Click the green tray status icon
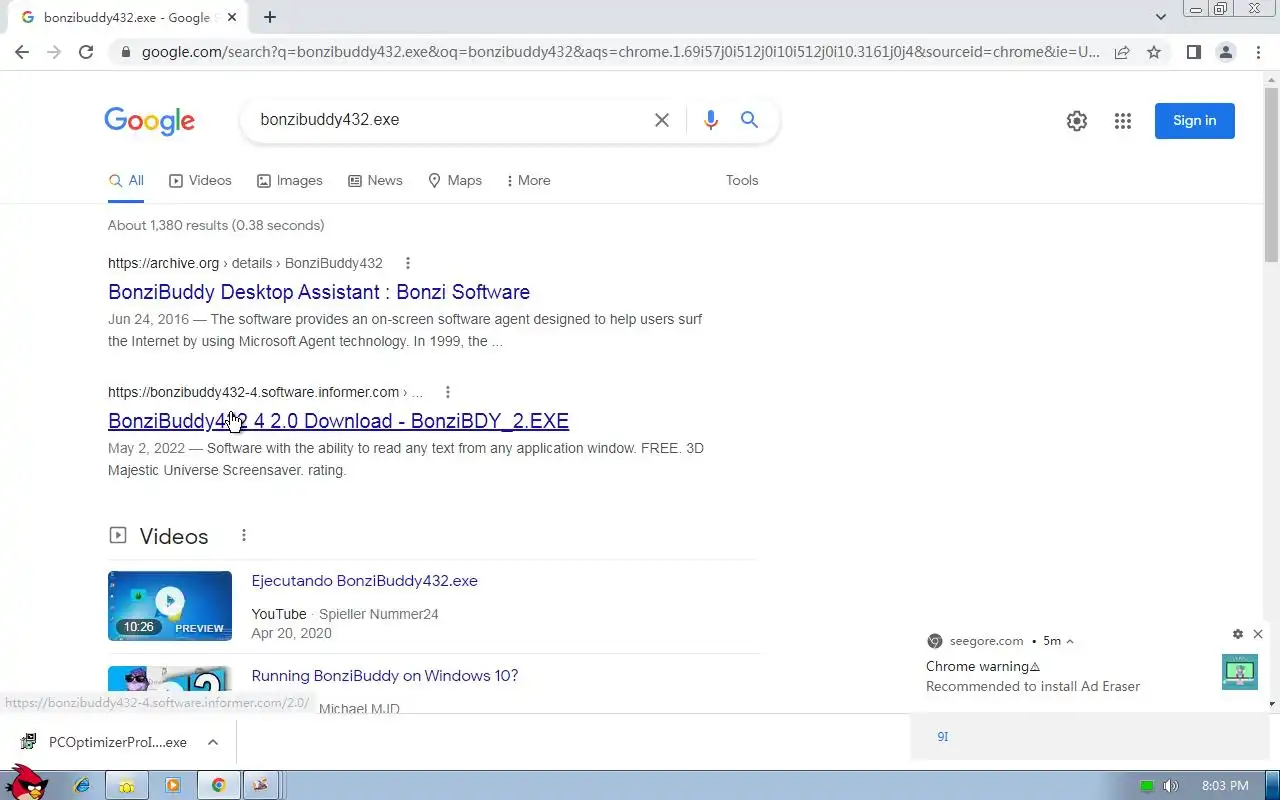Image resolution: width=1280 pixels, height=800 pixels. [x=1147, y=786]
